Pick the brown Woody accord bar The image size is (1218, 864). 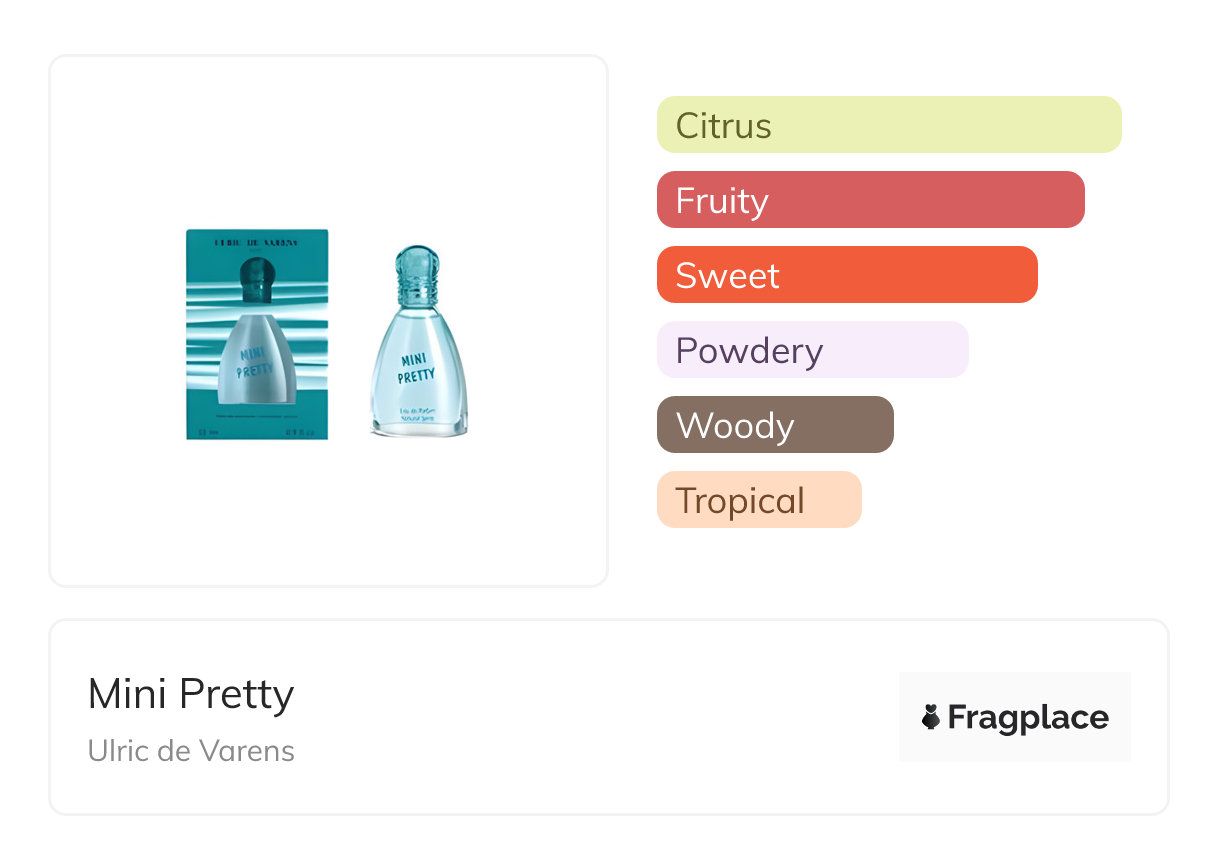tap(775, 425)
